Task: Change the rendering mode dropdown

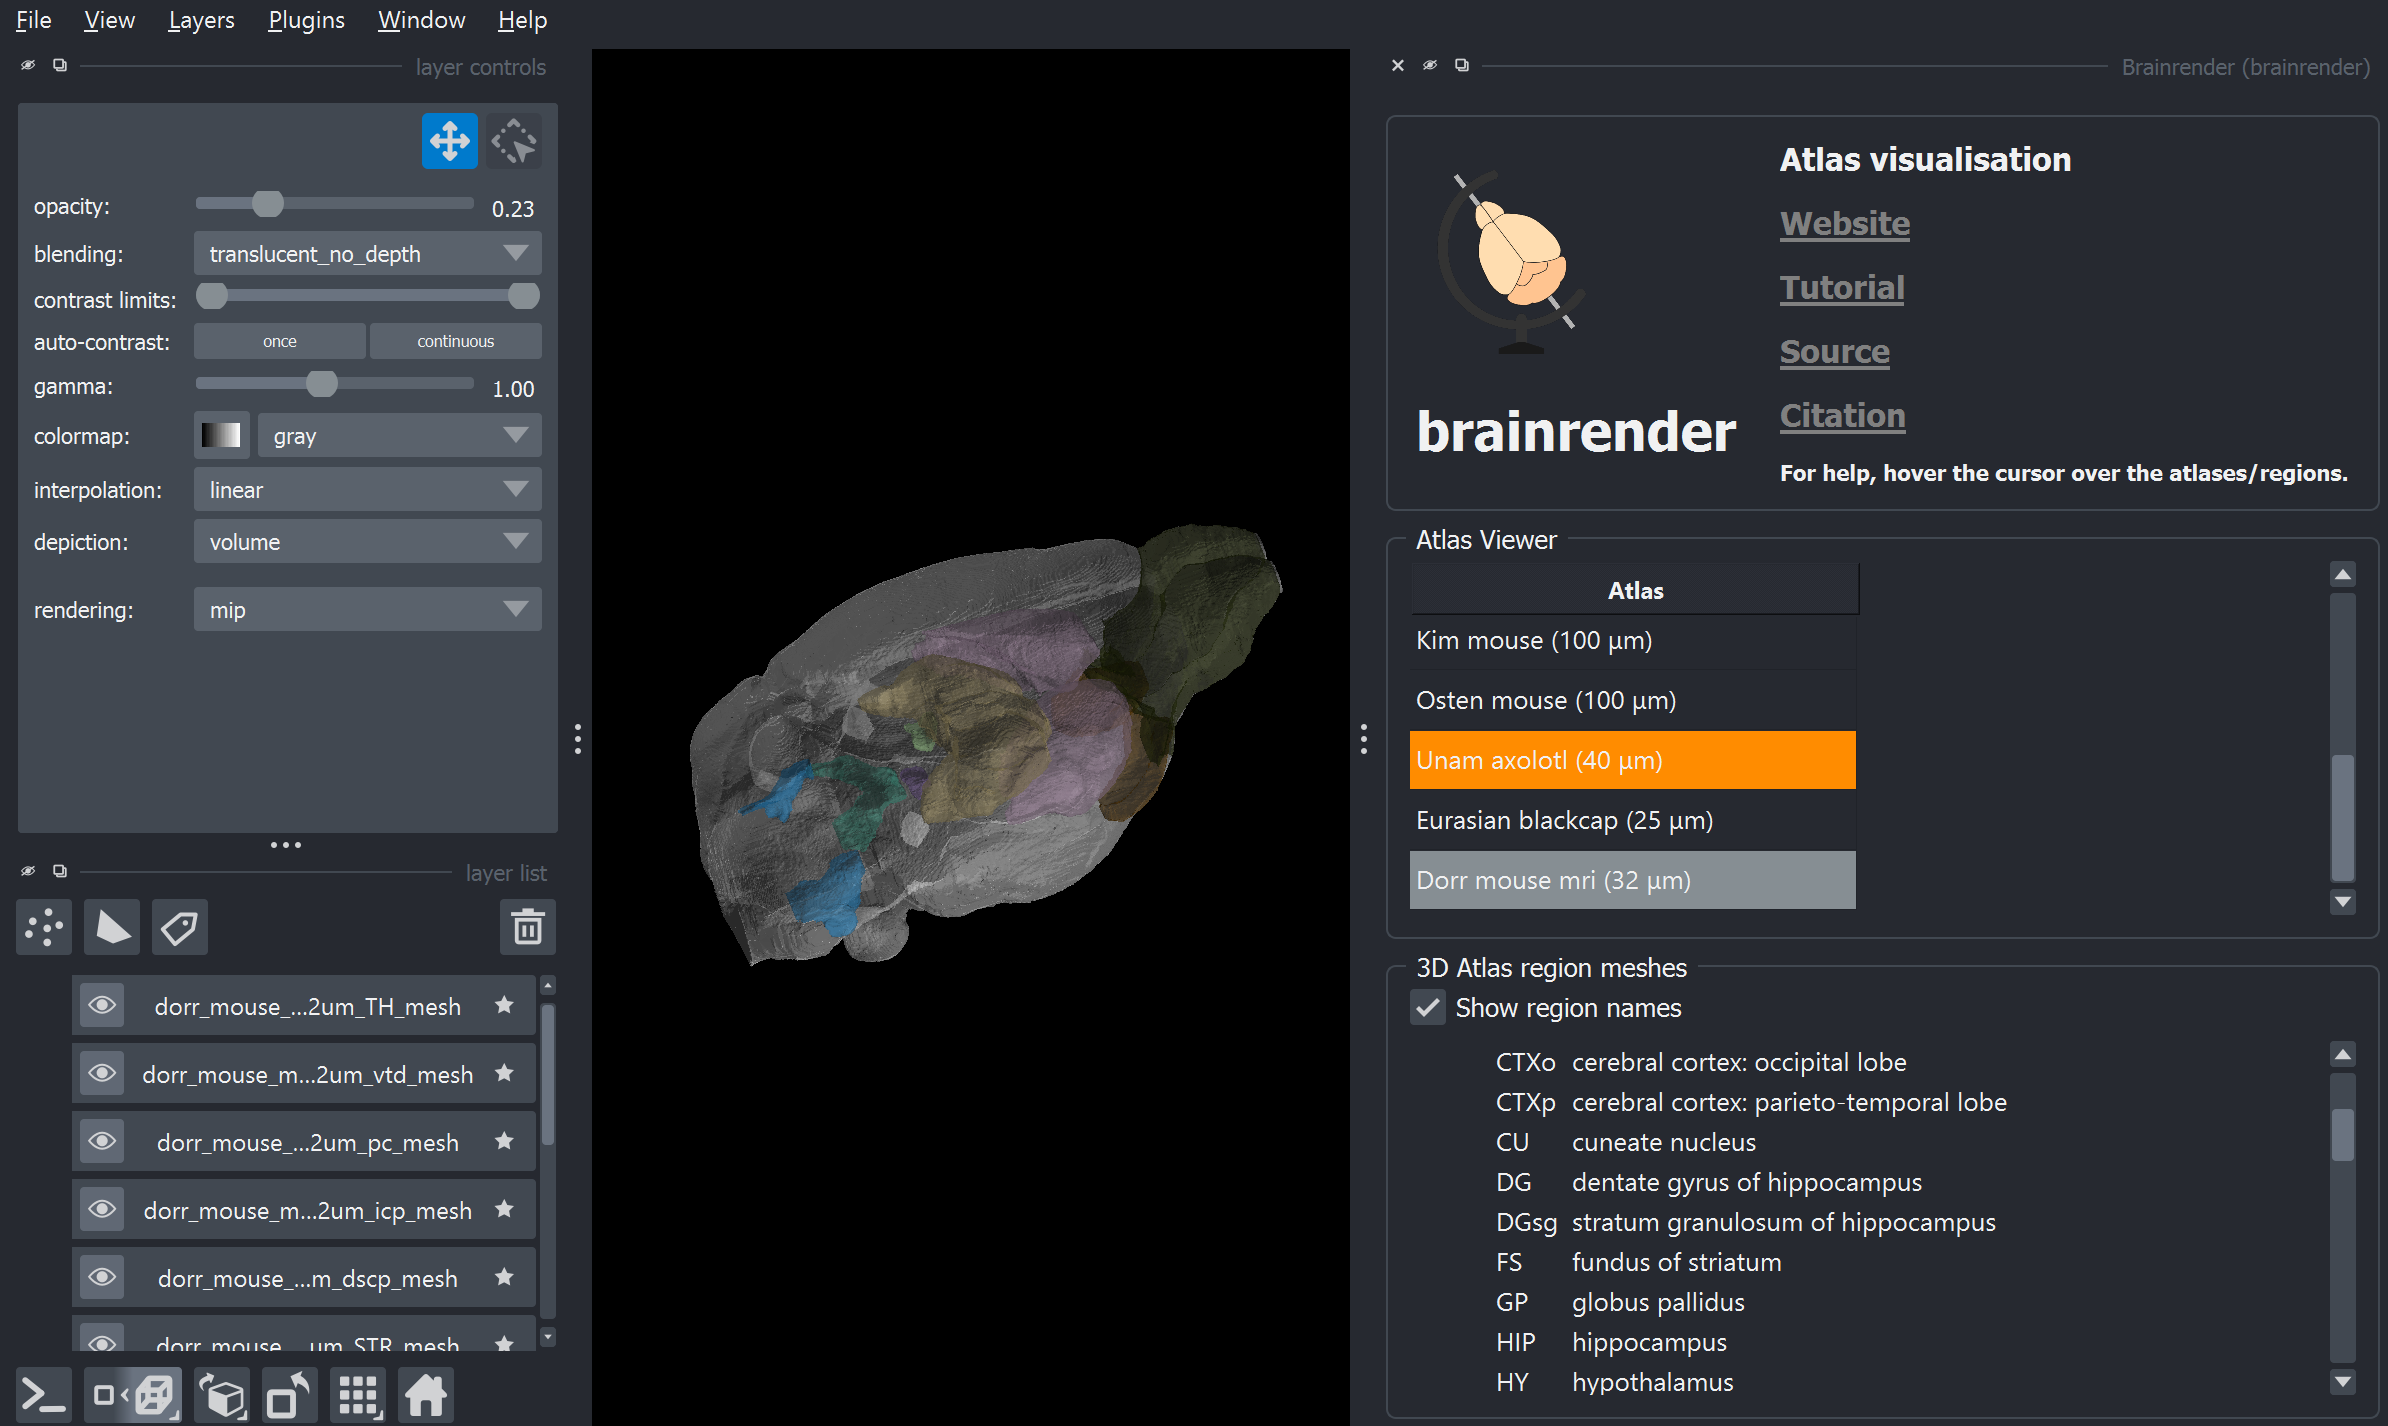Action: pos(367,609)
